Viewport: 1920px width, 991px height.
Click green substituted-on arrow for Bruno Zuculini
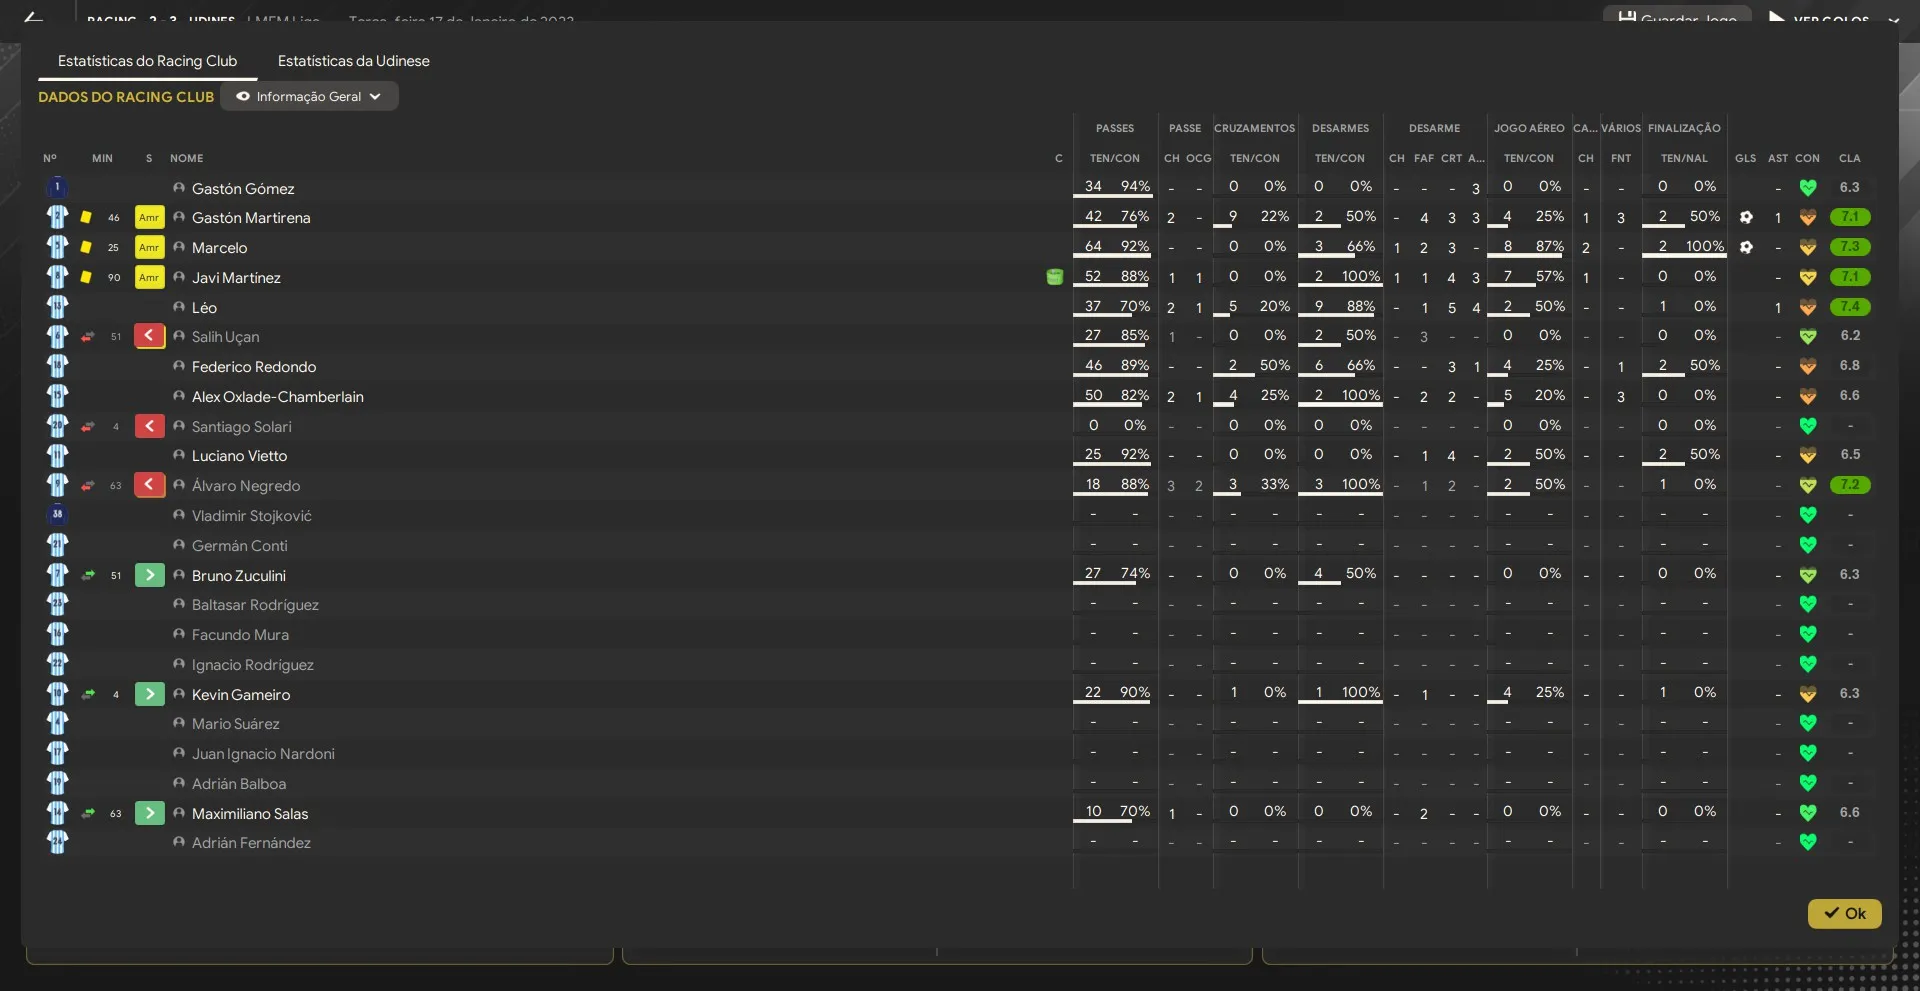click(x=149, y=575)
